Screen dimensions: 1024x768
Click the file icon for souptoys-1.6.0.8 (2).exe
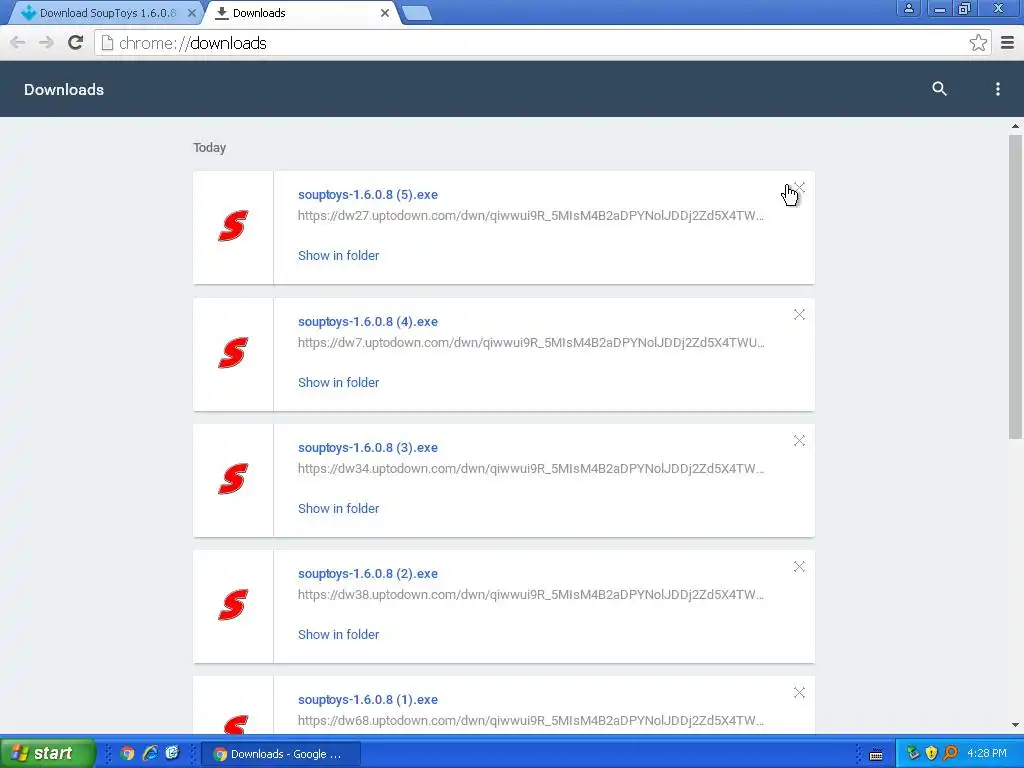pos(233,605)
